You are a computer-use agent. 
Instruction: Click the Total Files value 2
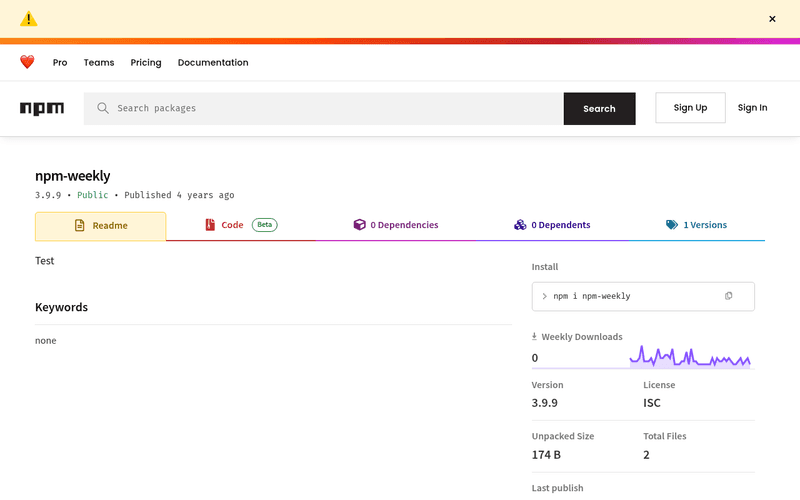pyautogui.click(x=646, y=455)
